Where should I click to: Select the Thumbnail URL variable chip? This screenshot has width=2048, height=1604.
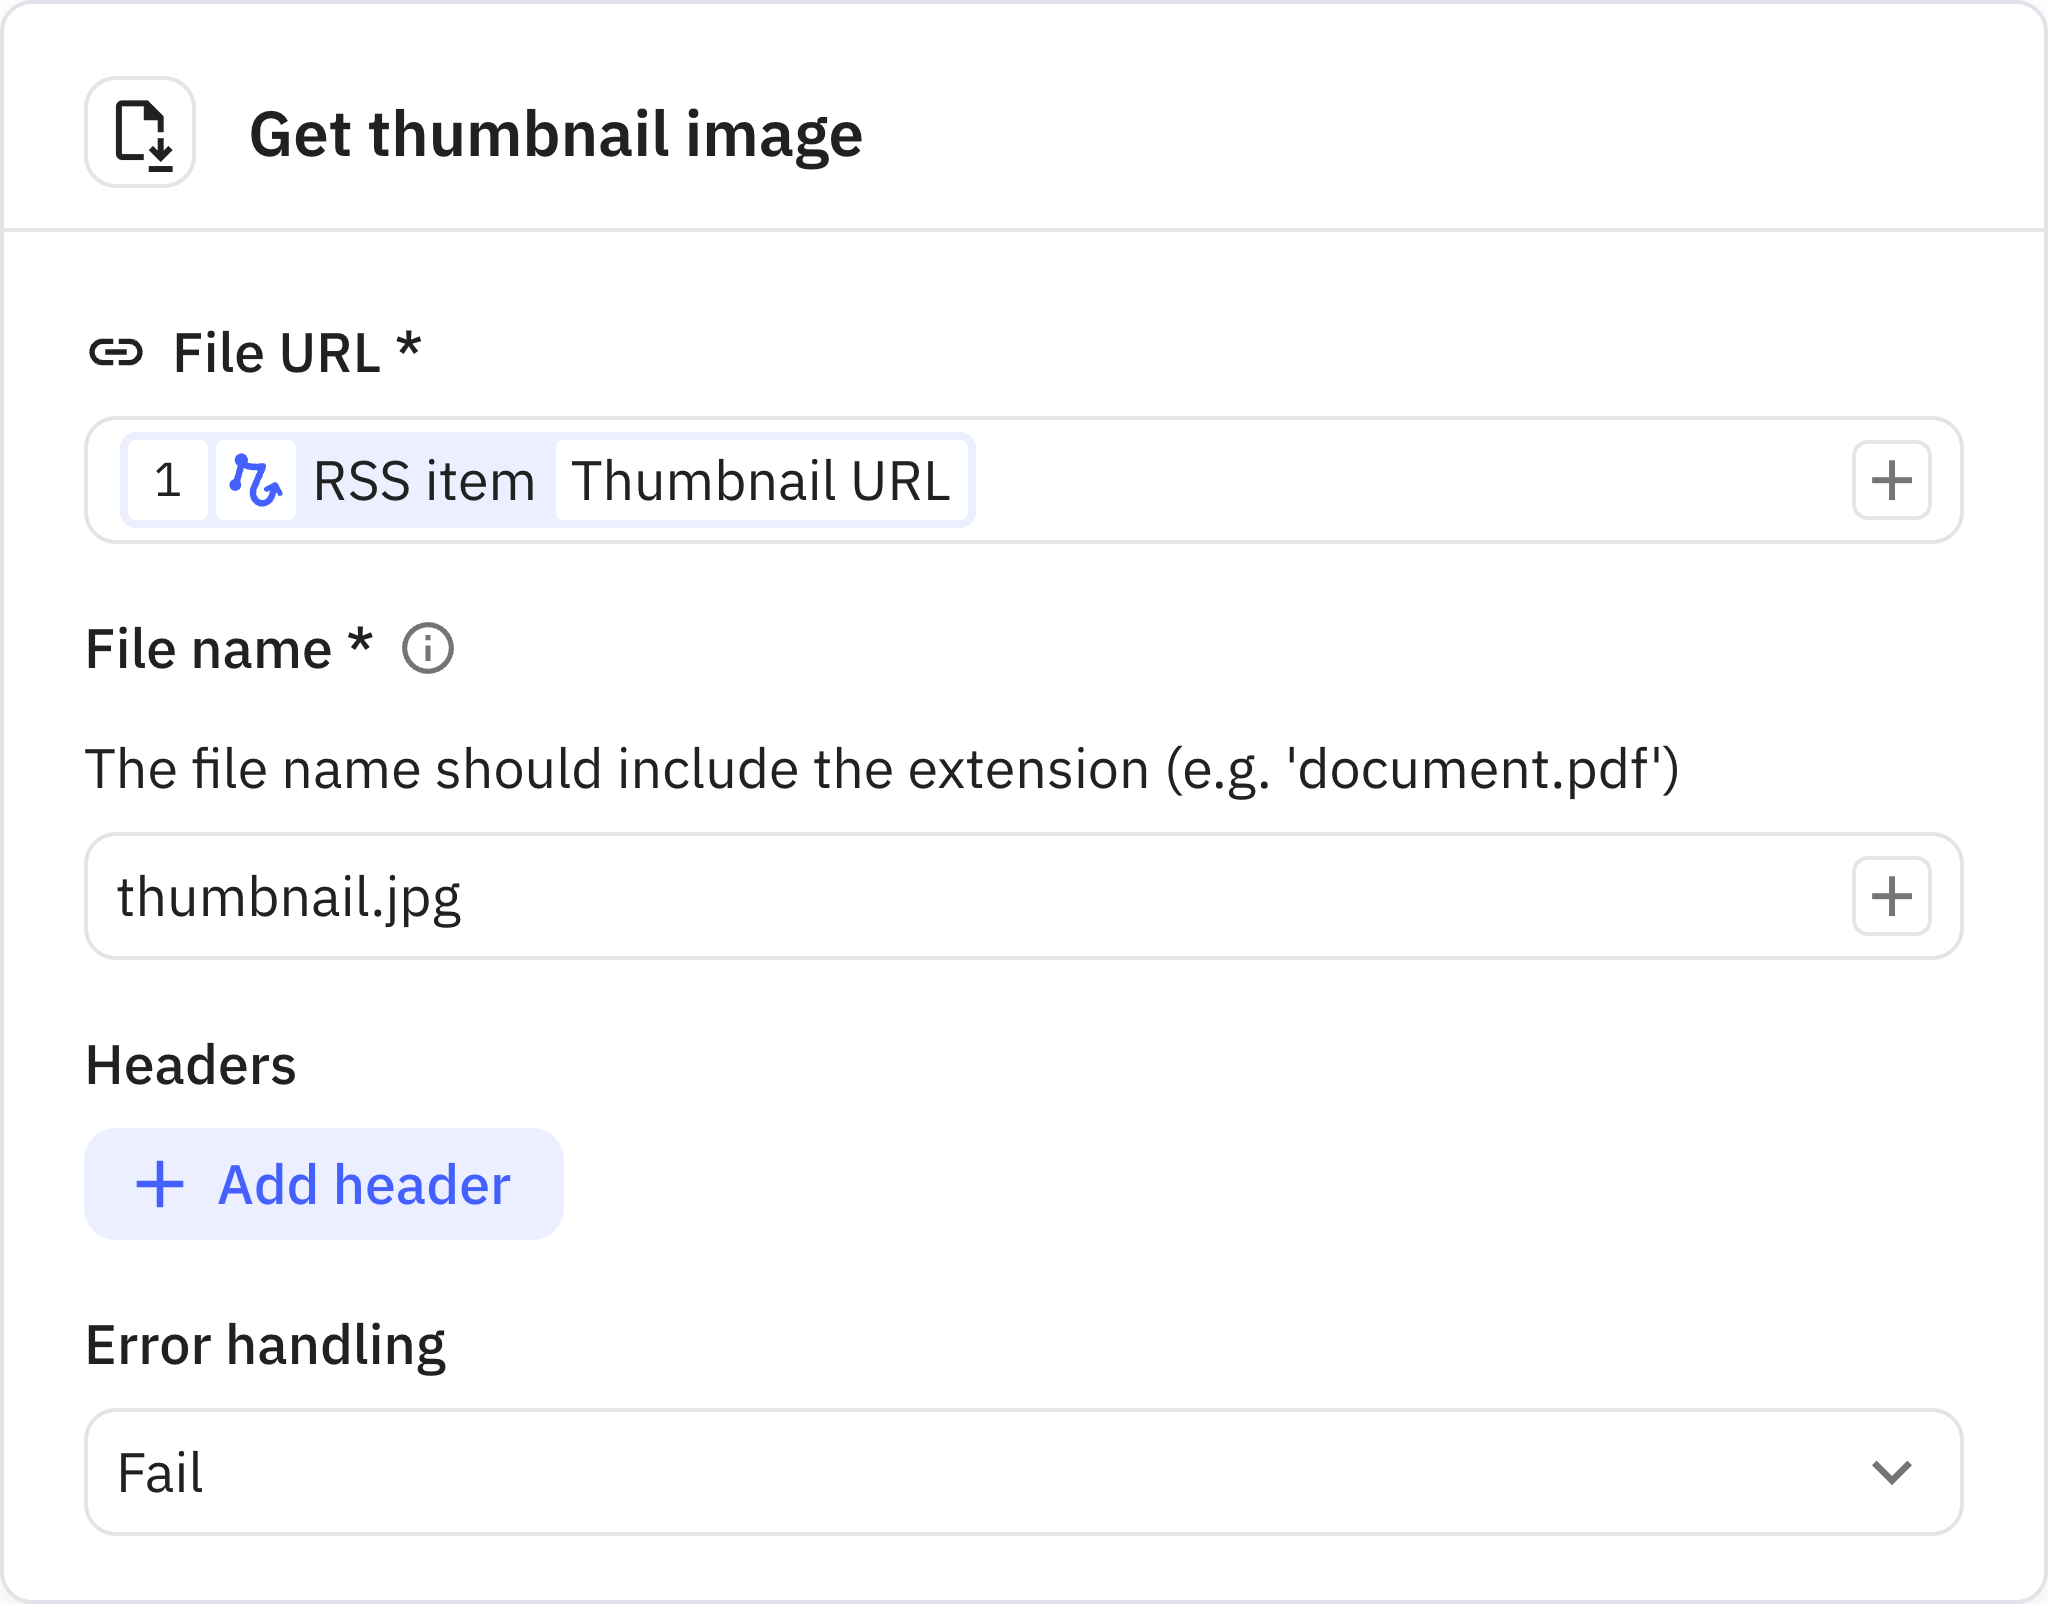click(x=762, y=480)
